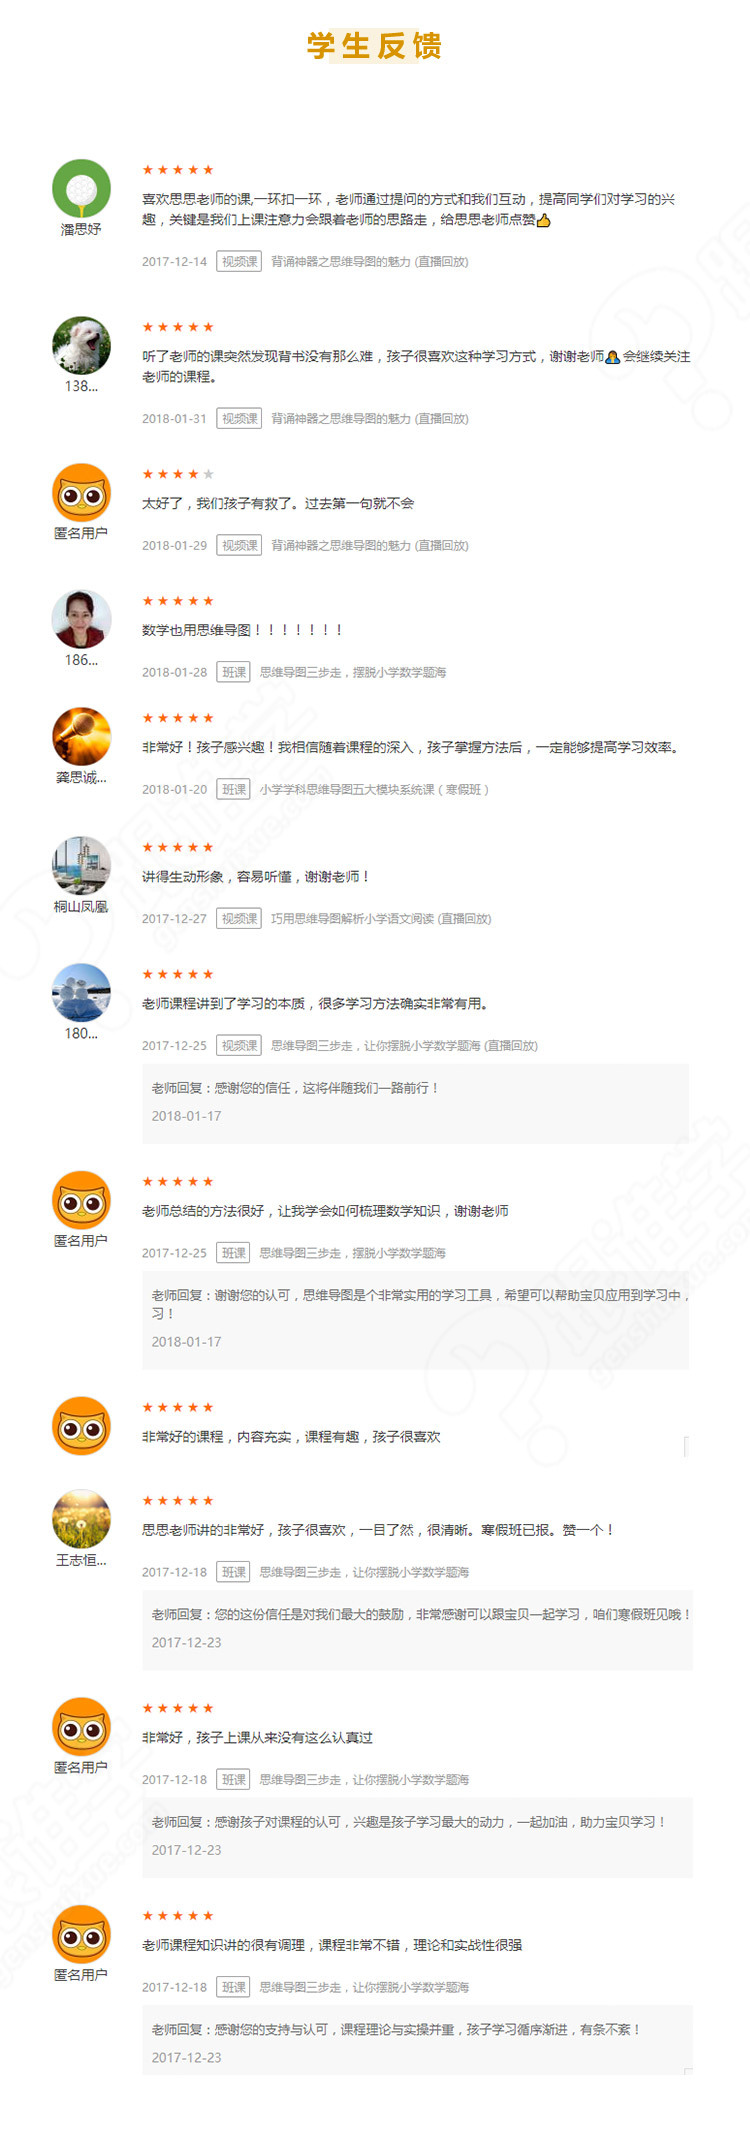The height and width of the screenshot is (2142, 750).
Task: Open the building avatar of 桐山凤凰
Action: coord(81,866)
